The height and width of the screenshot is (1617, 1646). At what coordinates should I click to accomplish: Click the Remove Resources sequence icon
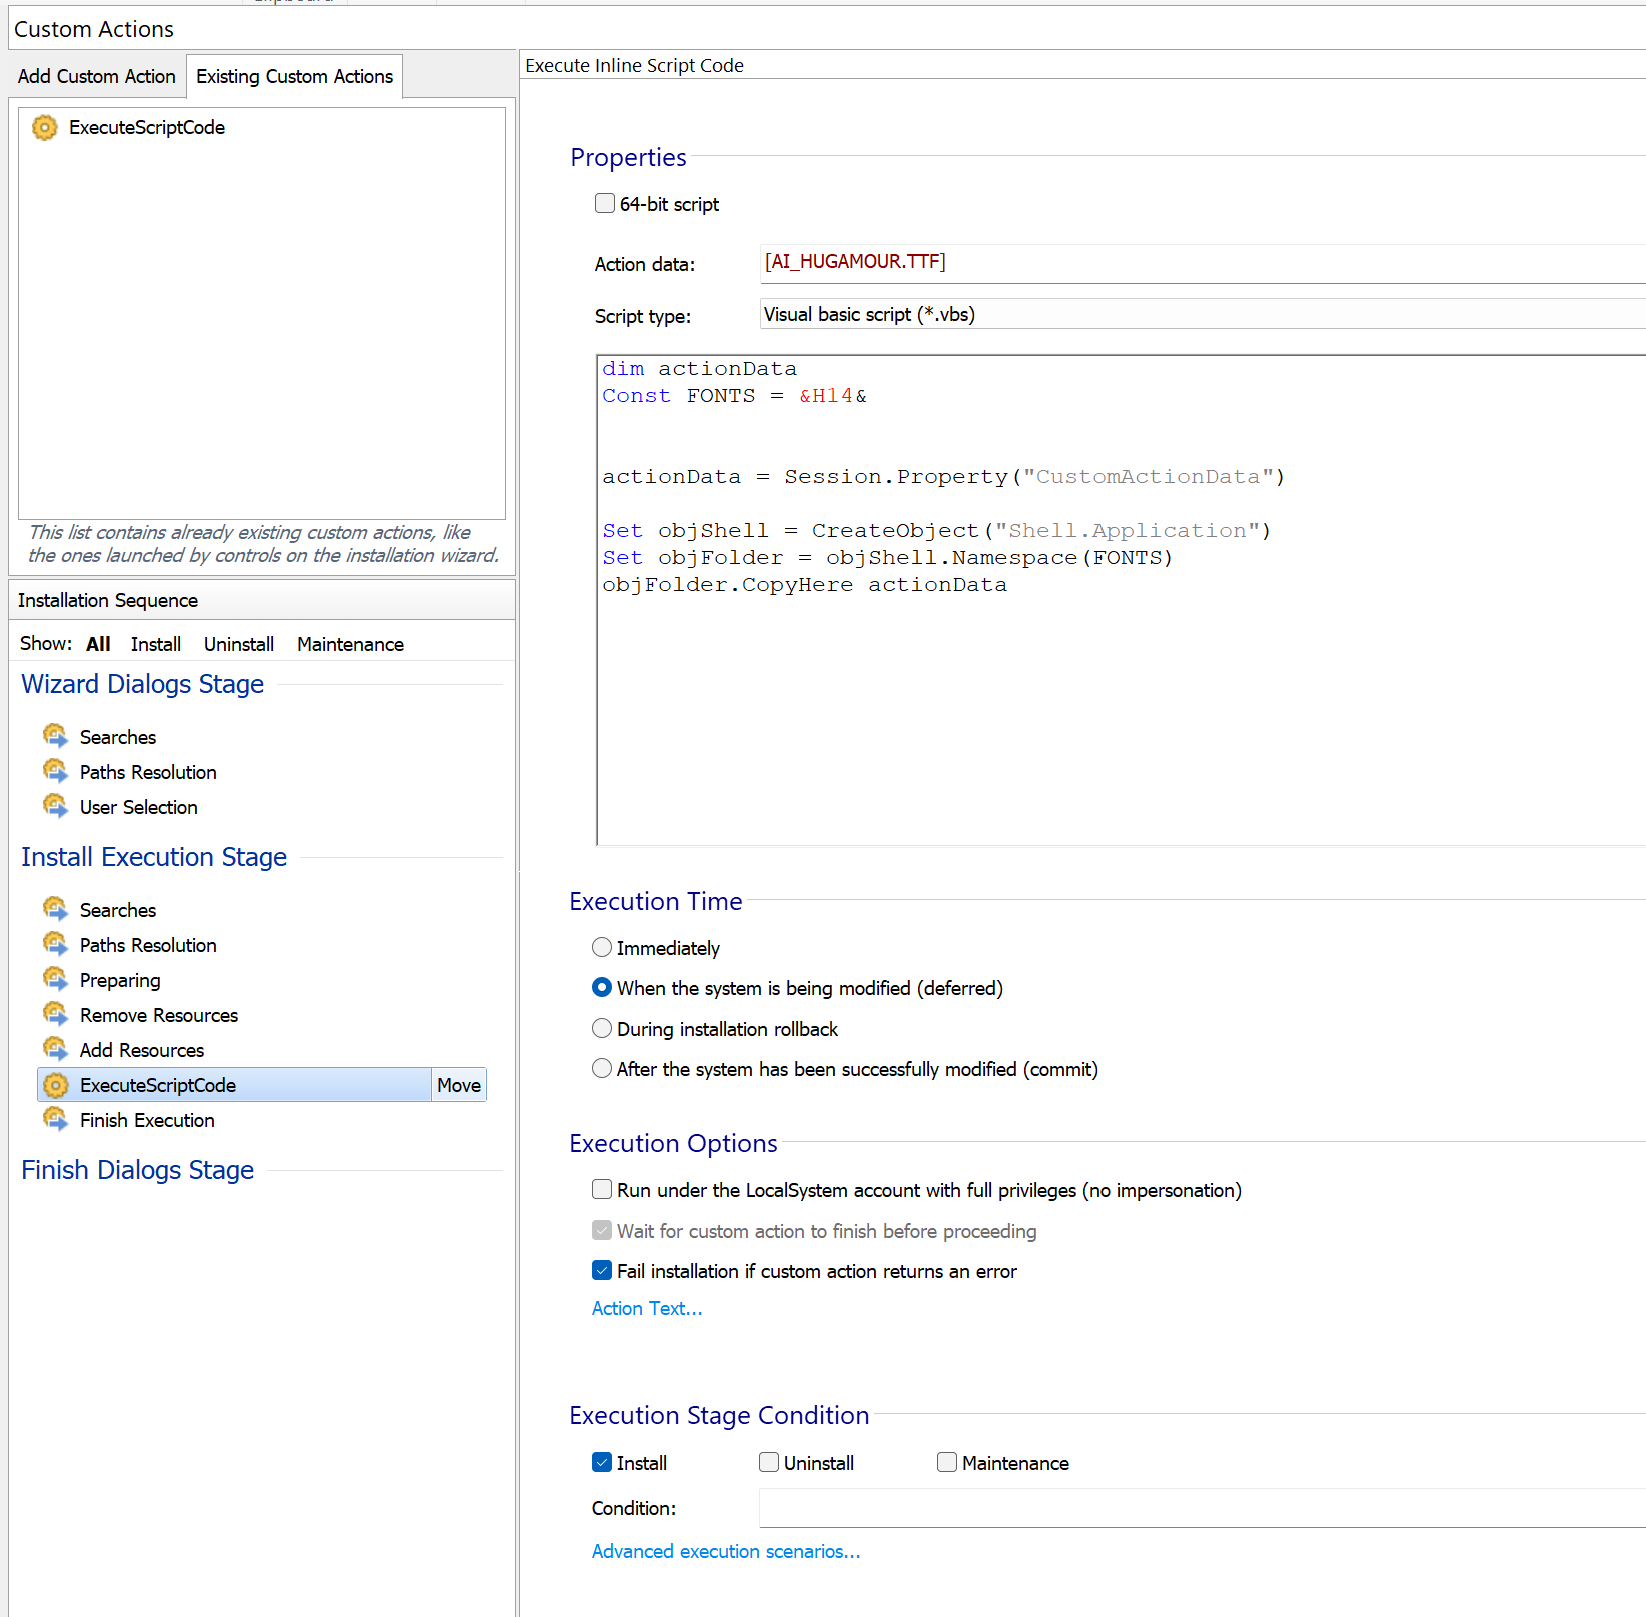pos(55,1014)
